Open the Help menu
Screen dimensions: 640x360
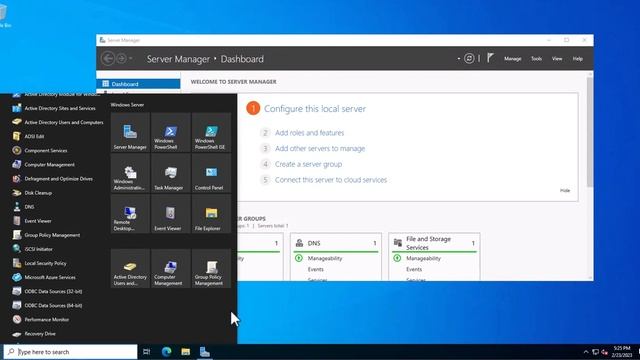[578, 59]
